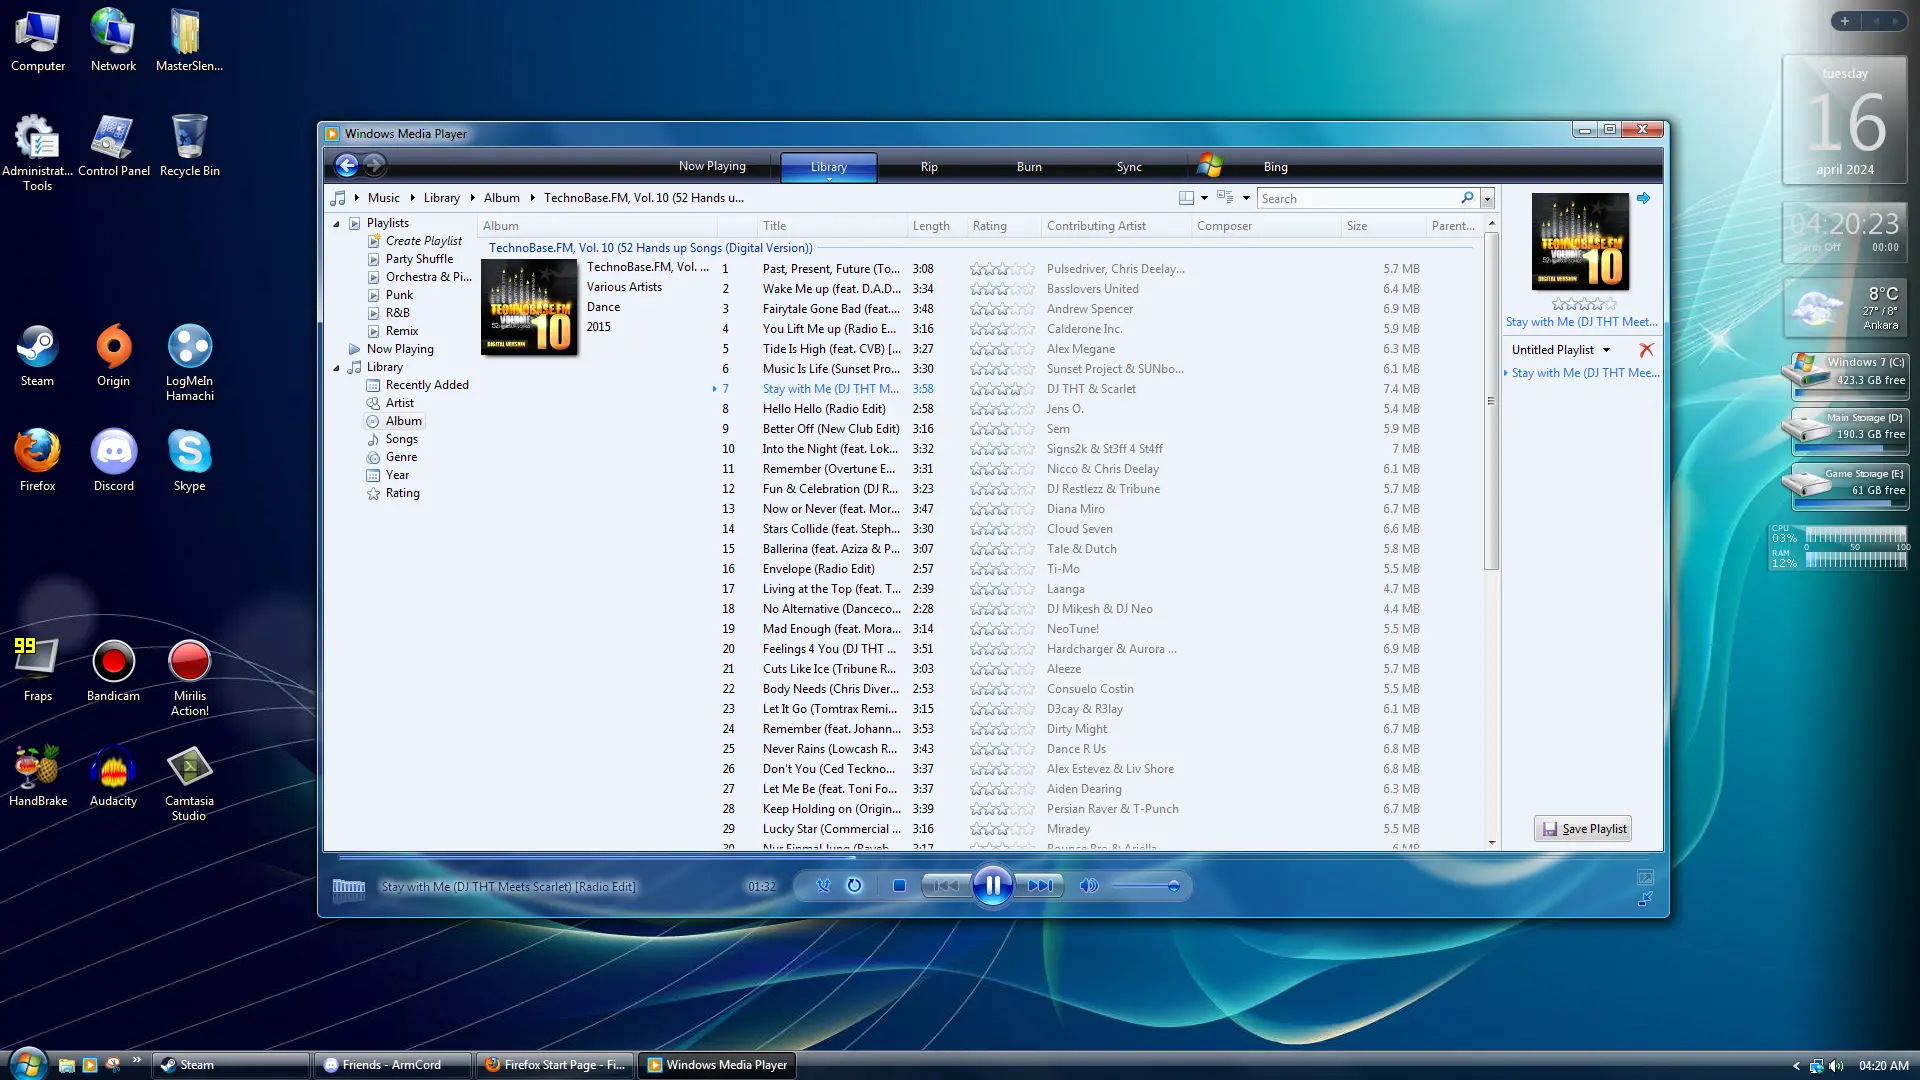Open Steam from the desktop
The width and height of the screenshot is (1920, 1080).
pyautogui.click(x=38, y=355)
